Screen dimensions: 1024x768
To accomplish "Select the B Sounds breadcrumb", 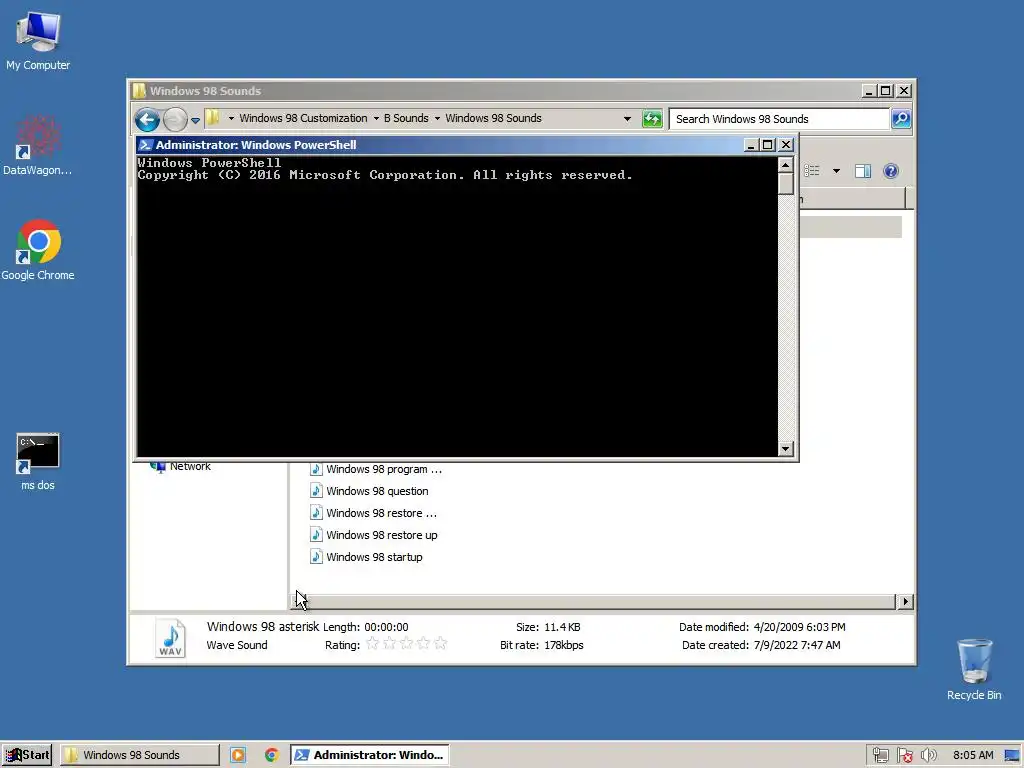I will coord(406,118).
